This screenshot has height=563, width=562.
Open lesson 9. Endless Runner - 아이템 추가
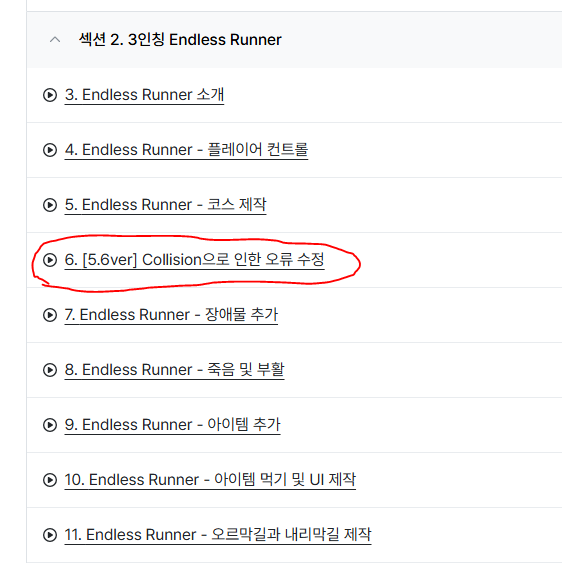(172, 425)
